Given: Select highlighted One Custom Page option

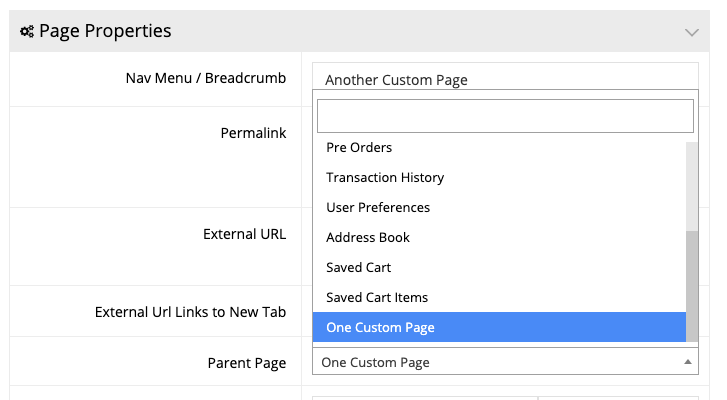Looking at the screenshot, I should 499,327.
